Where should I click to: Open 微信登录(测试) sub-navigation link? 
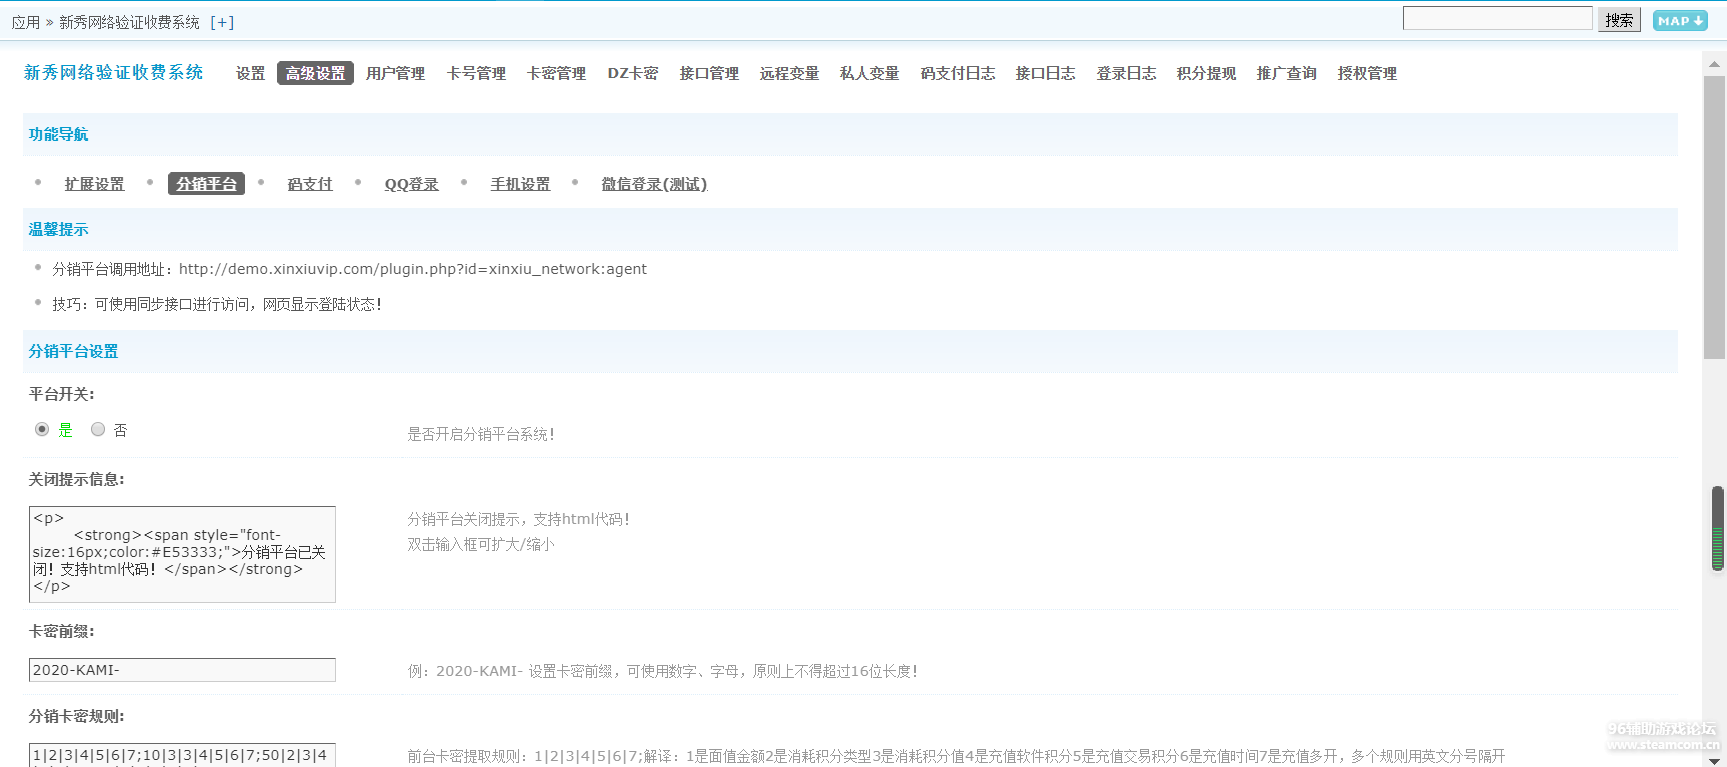pyautogui.click(x=654, y=184)
